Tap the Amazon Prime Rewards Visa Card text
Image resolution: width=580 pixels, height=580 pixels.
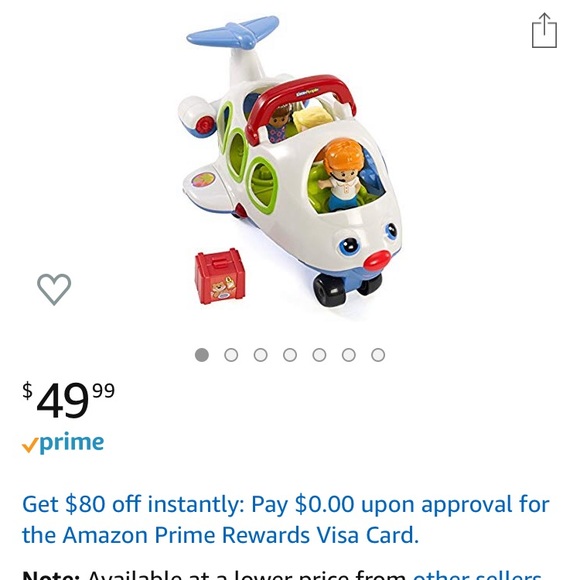[x=240, y=535]
